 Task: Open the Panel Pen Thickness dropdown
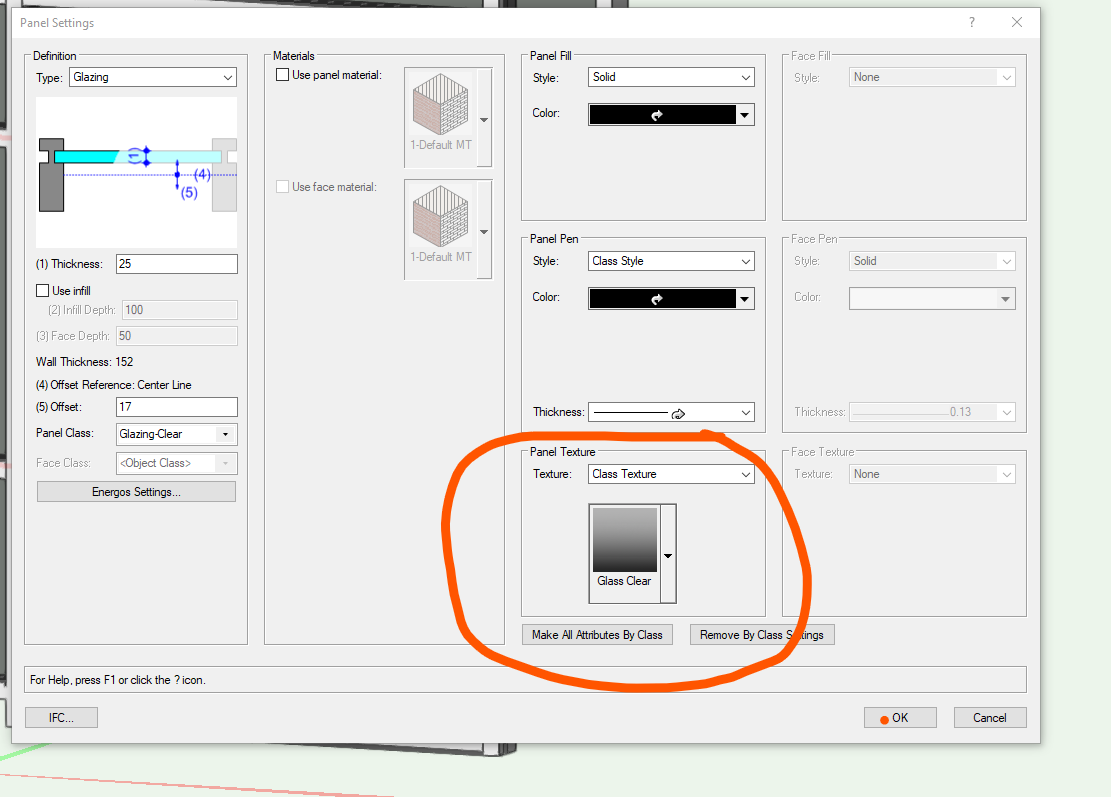pos(671,412)
